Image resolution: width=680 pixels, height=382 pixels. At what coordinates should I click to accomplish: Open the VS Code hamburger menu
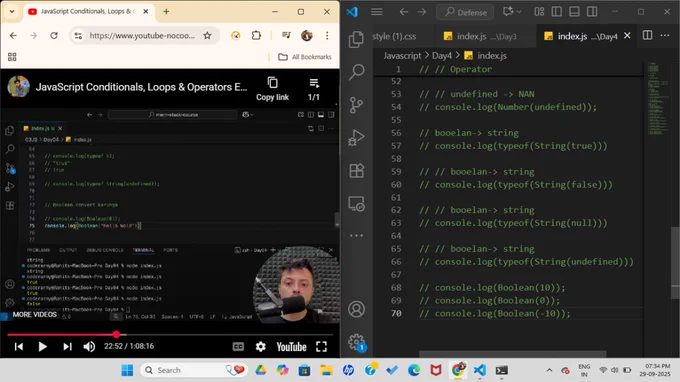(377, 12)
